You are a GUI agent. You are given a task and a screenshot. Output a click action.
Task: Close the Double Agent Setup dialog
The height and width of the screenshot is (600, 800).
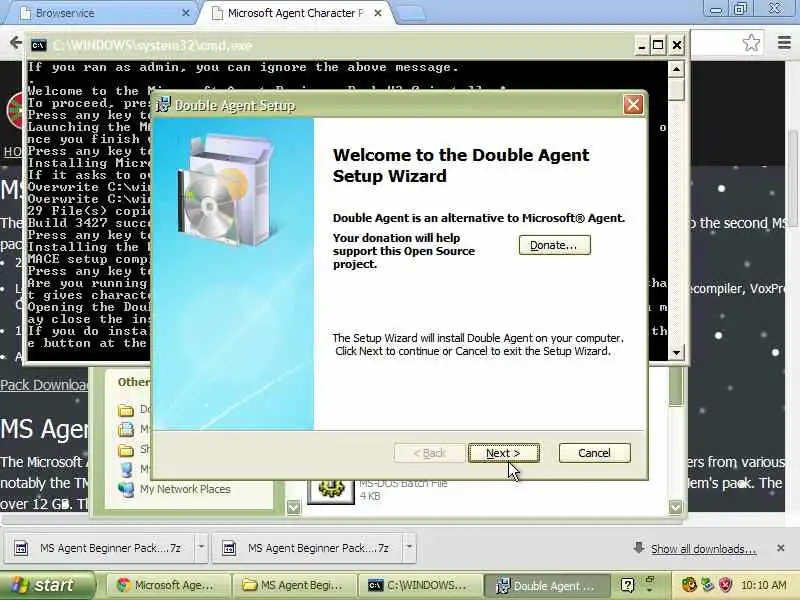coord(633,105)
